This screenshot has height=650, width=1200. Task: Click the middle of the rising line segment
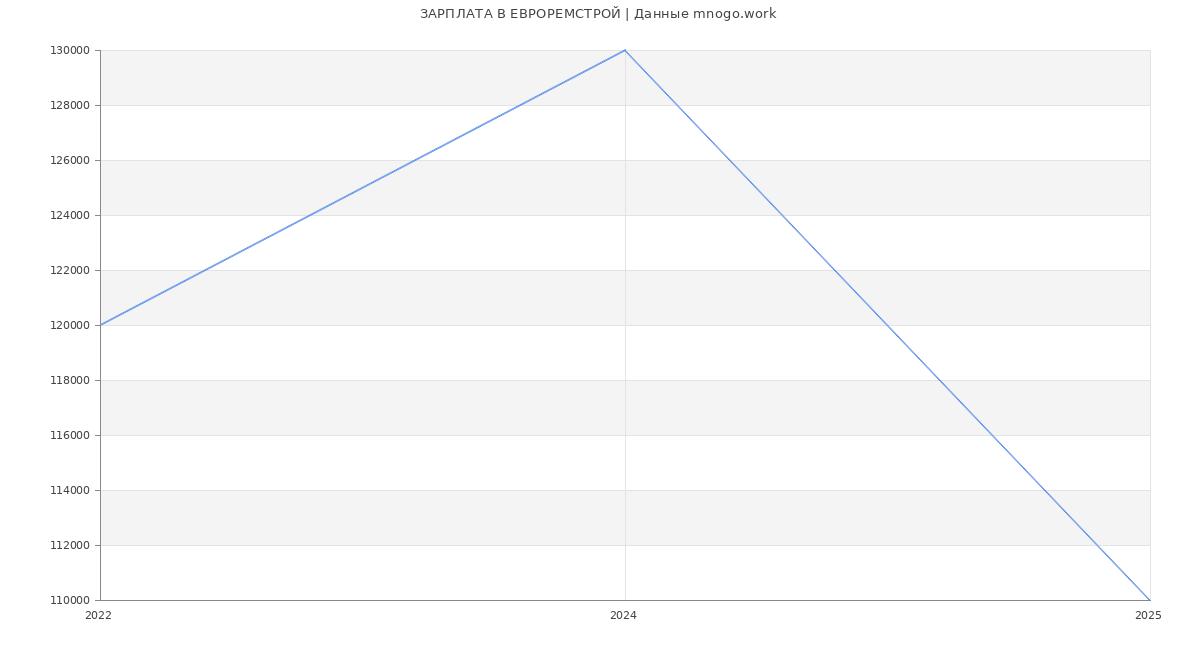pos(363,188)
